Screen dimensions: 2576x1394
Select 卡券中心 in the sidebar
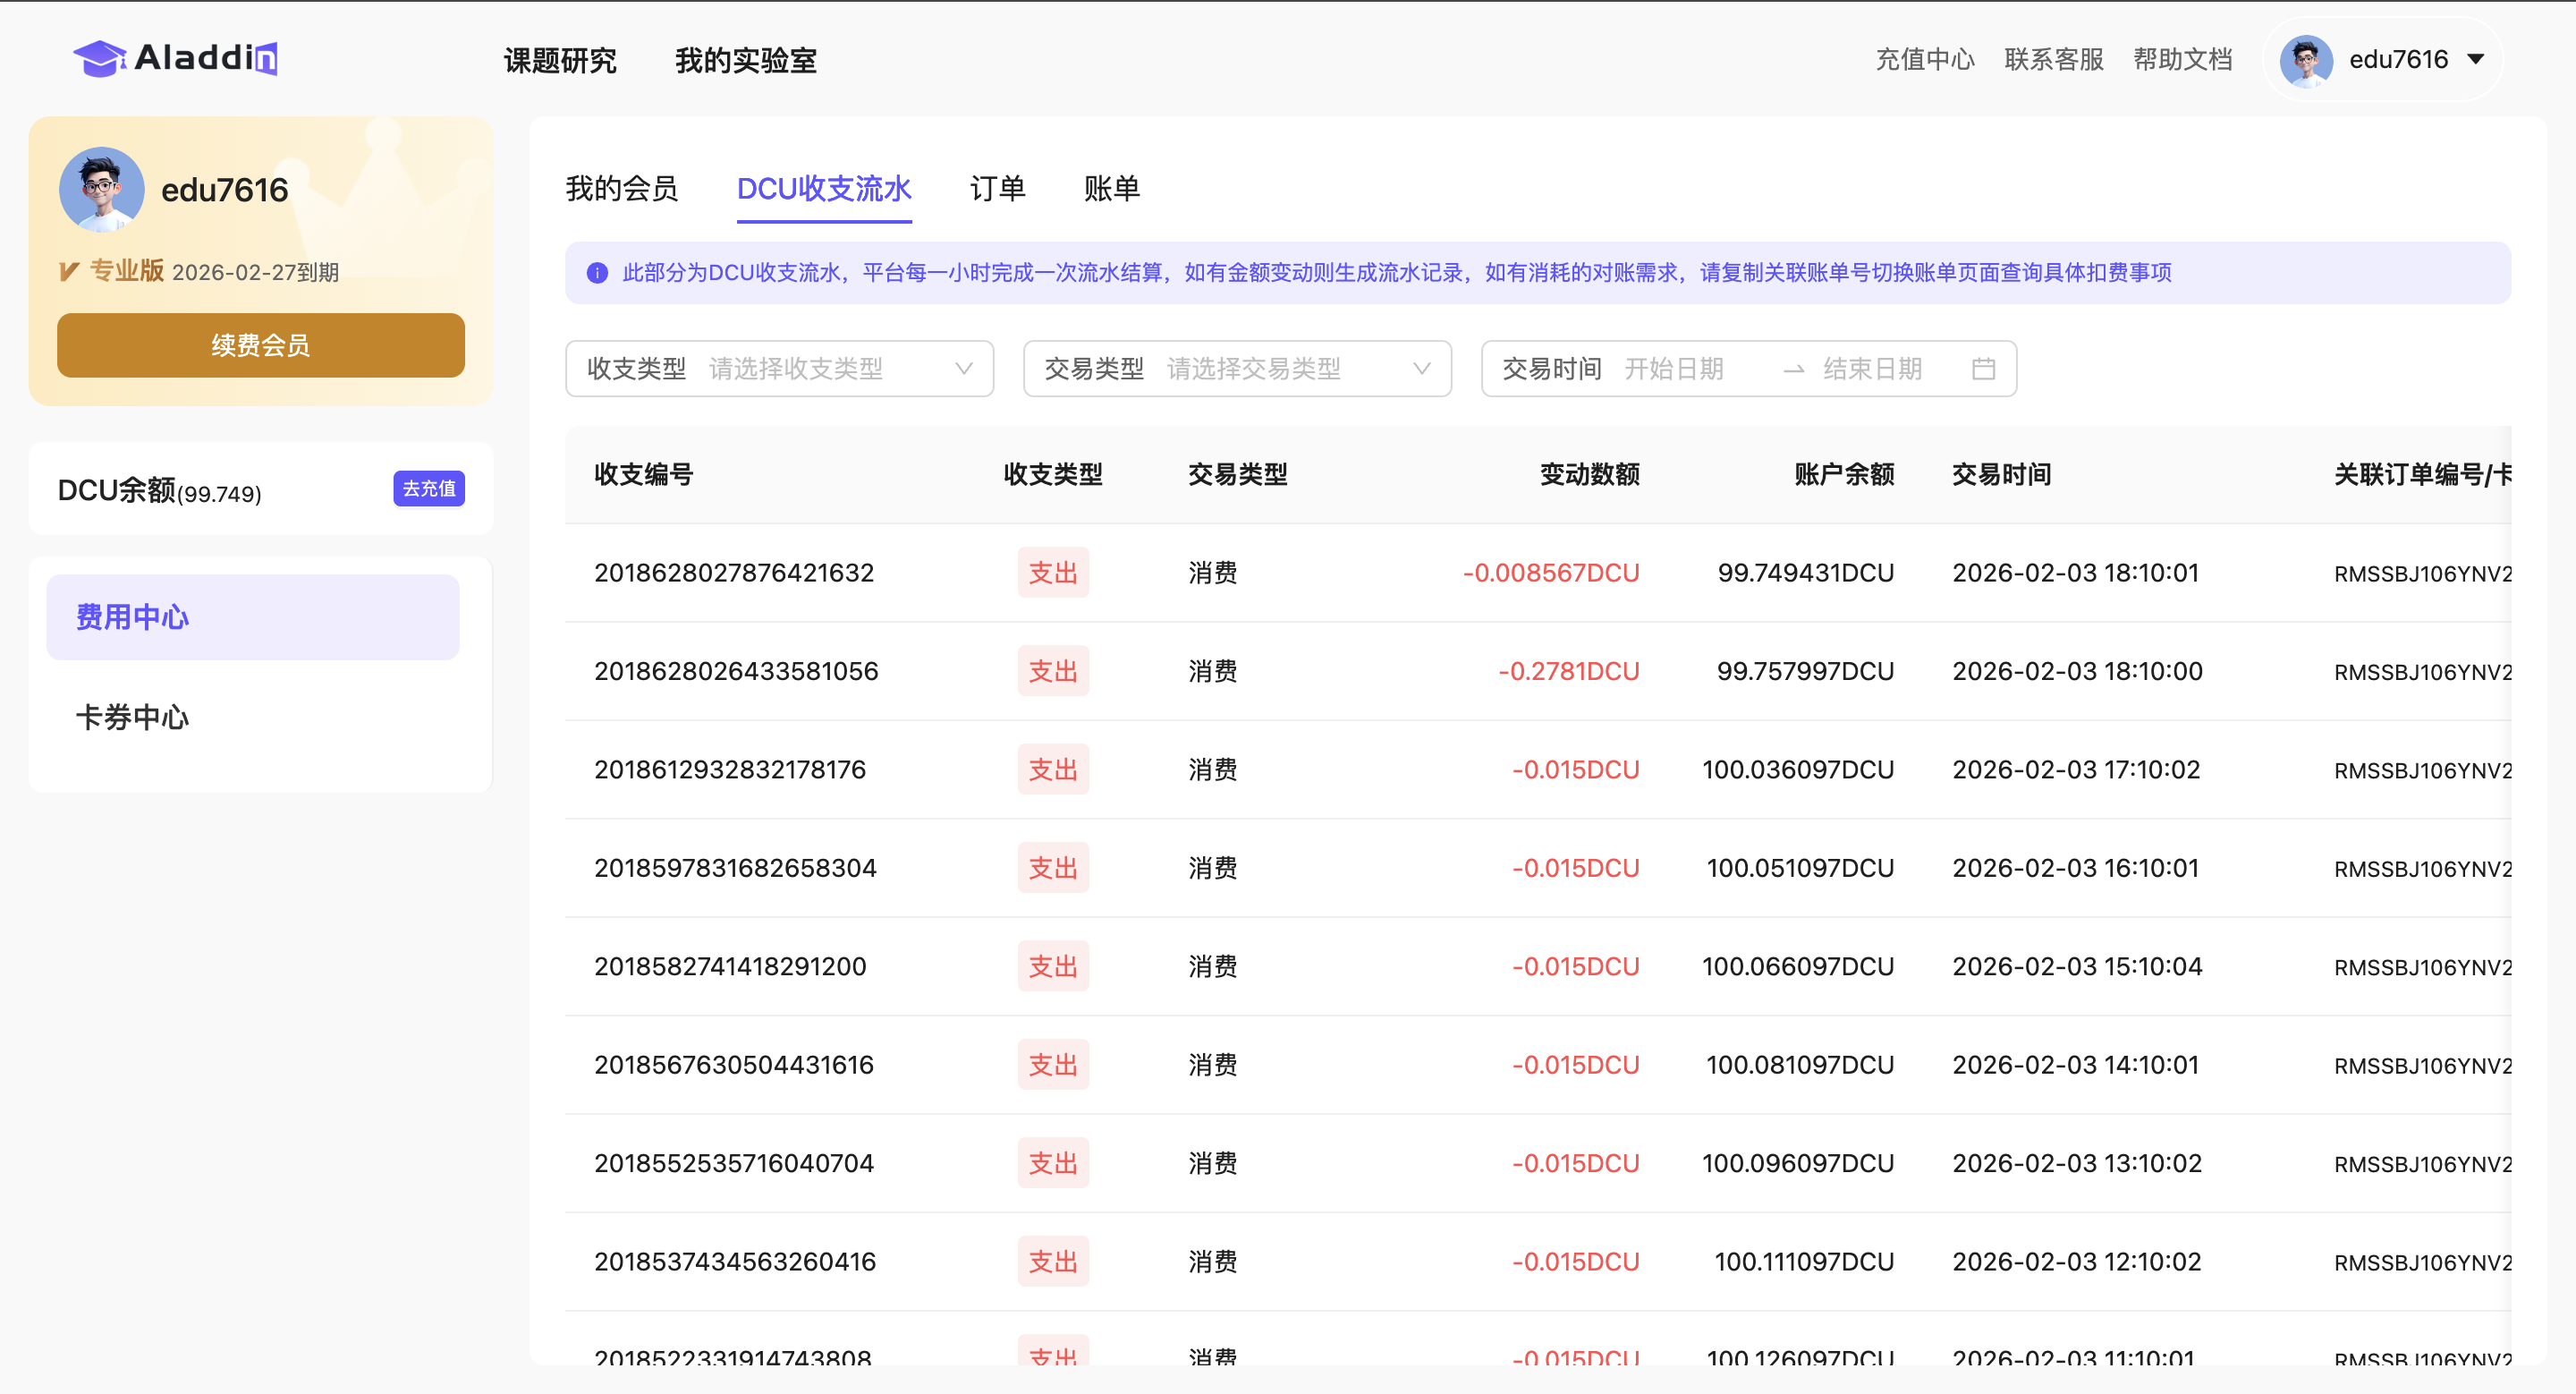point(132,717)
